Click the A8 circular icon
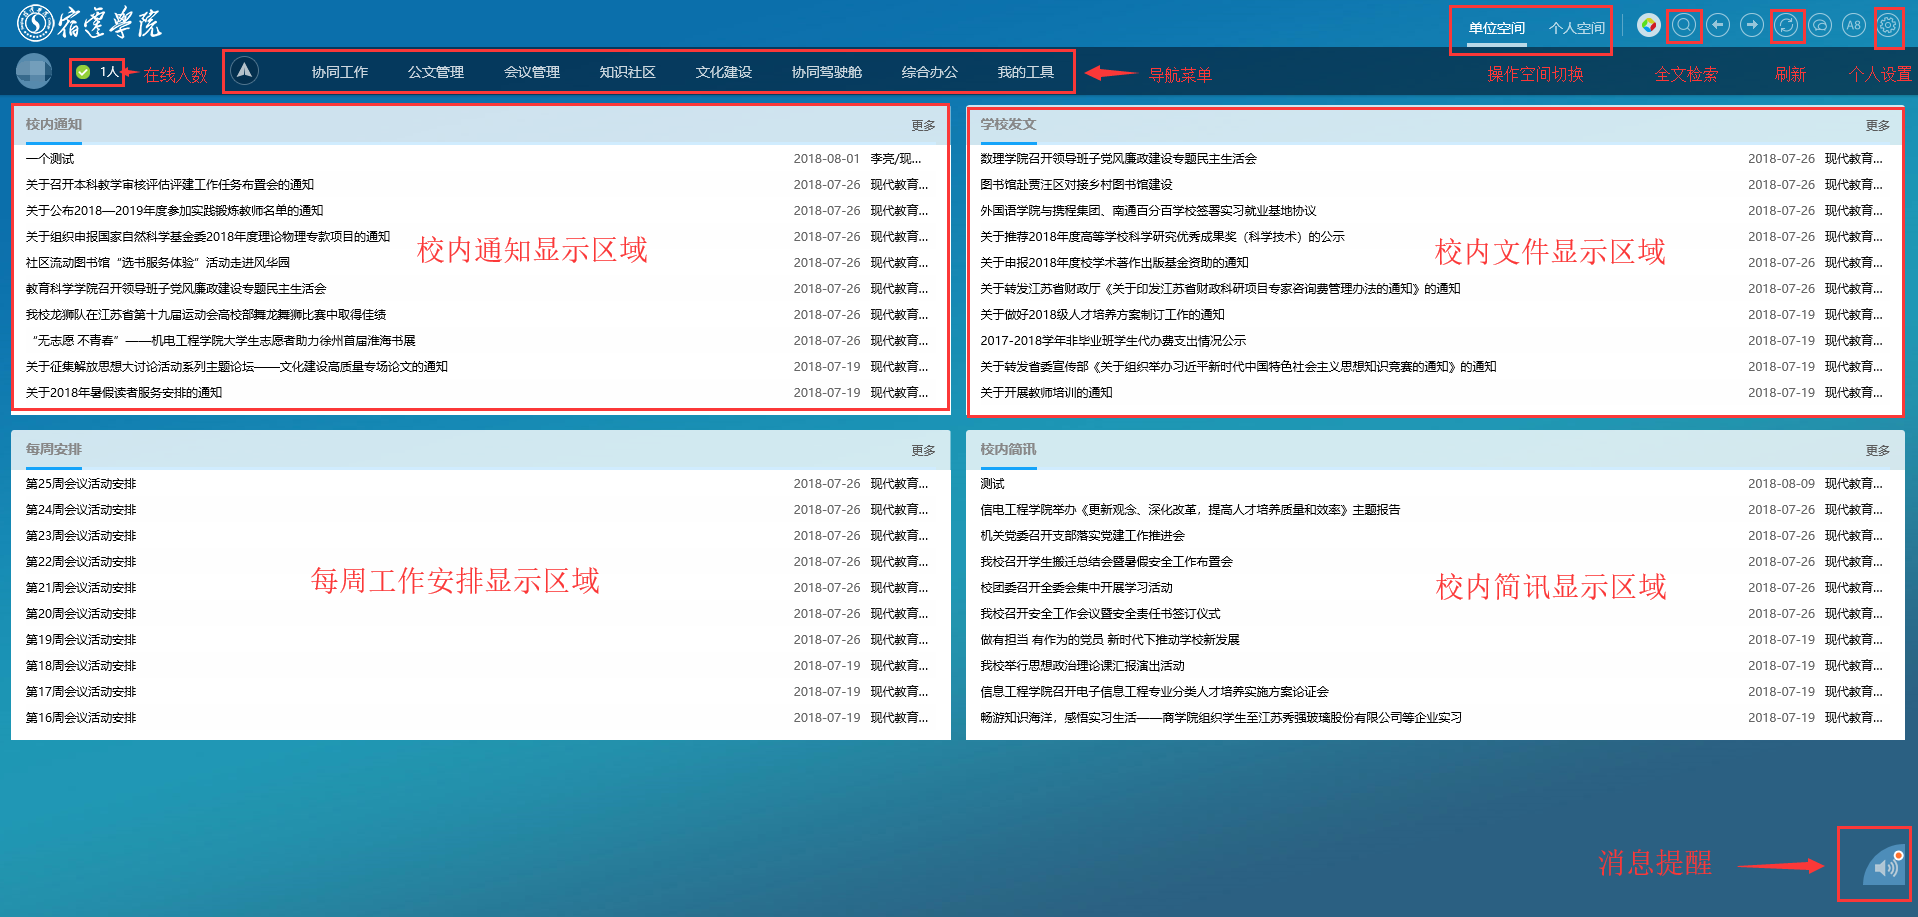 pos(1854,25)
